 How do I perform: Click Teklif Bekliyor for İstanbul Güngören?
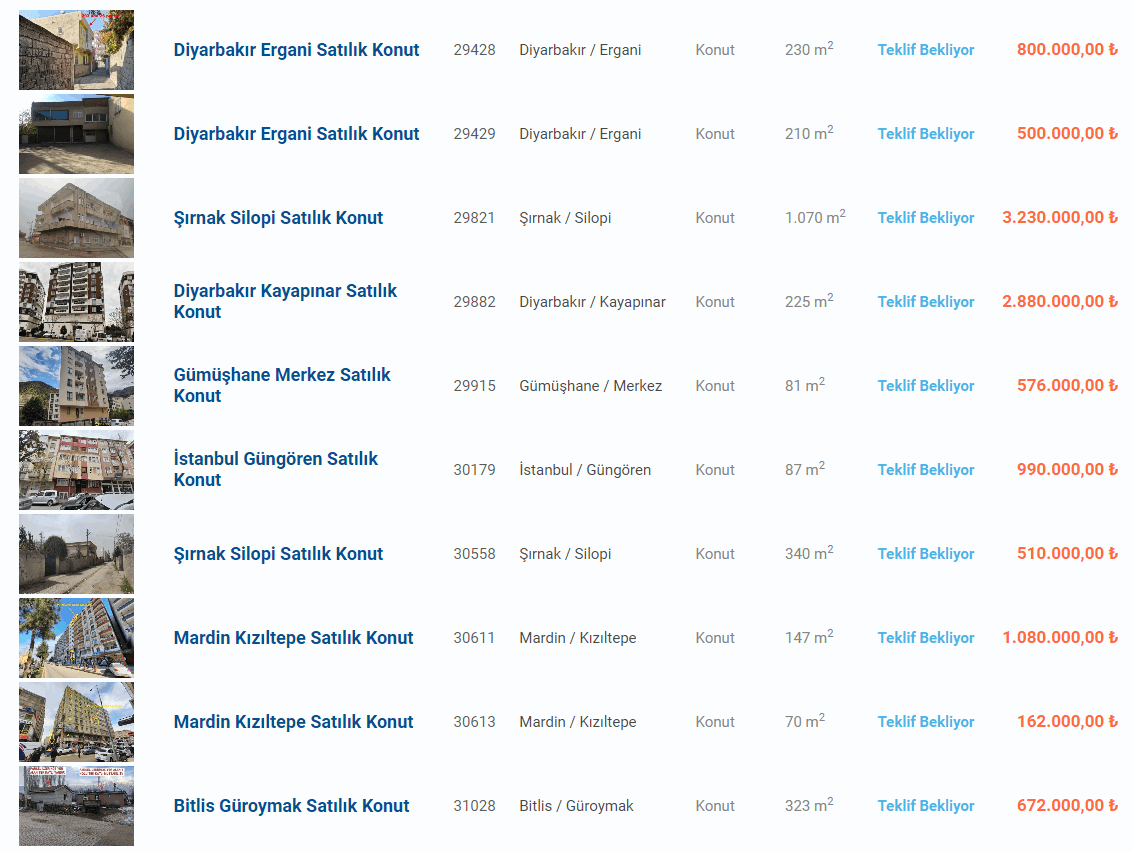925,470
